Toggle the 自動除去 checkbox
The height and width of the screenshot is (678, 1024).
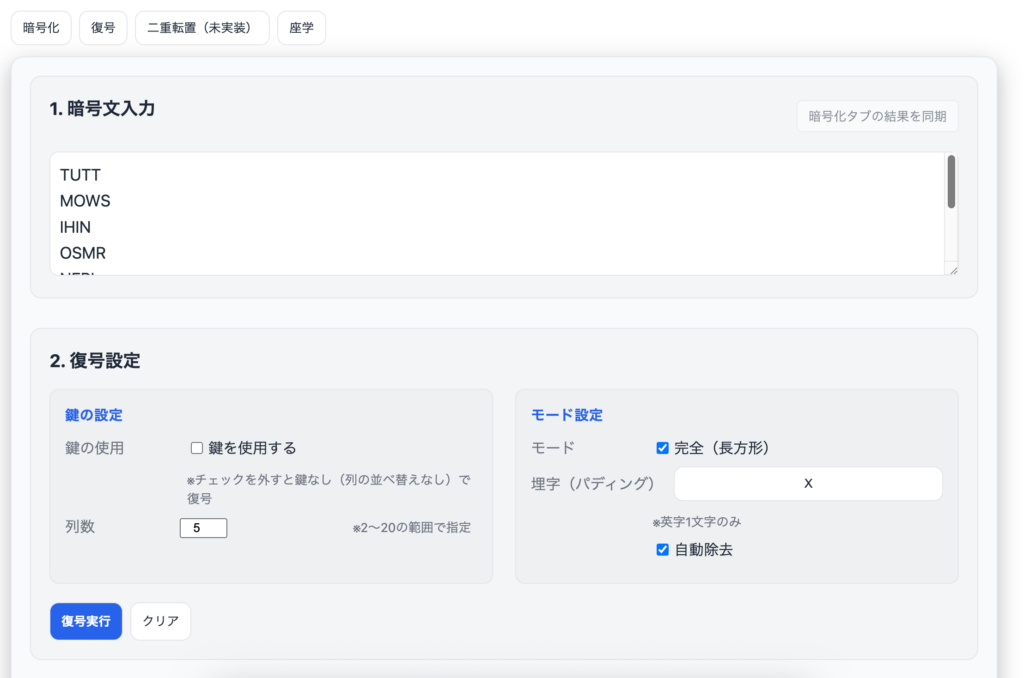tap(662, 549)
